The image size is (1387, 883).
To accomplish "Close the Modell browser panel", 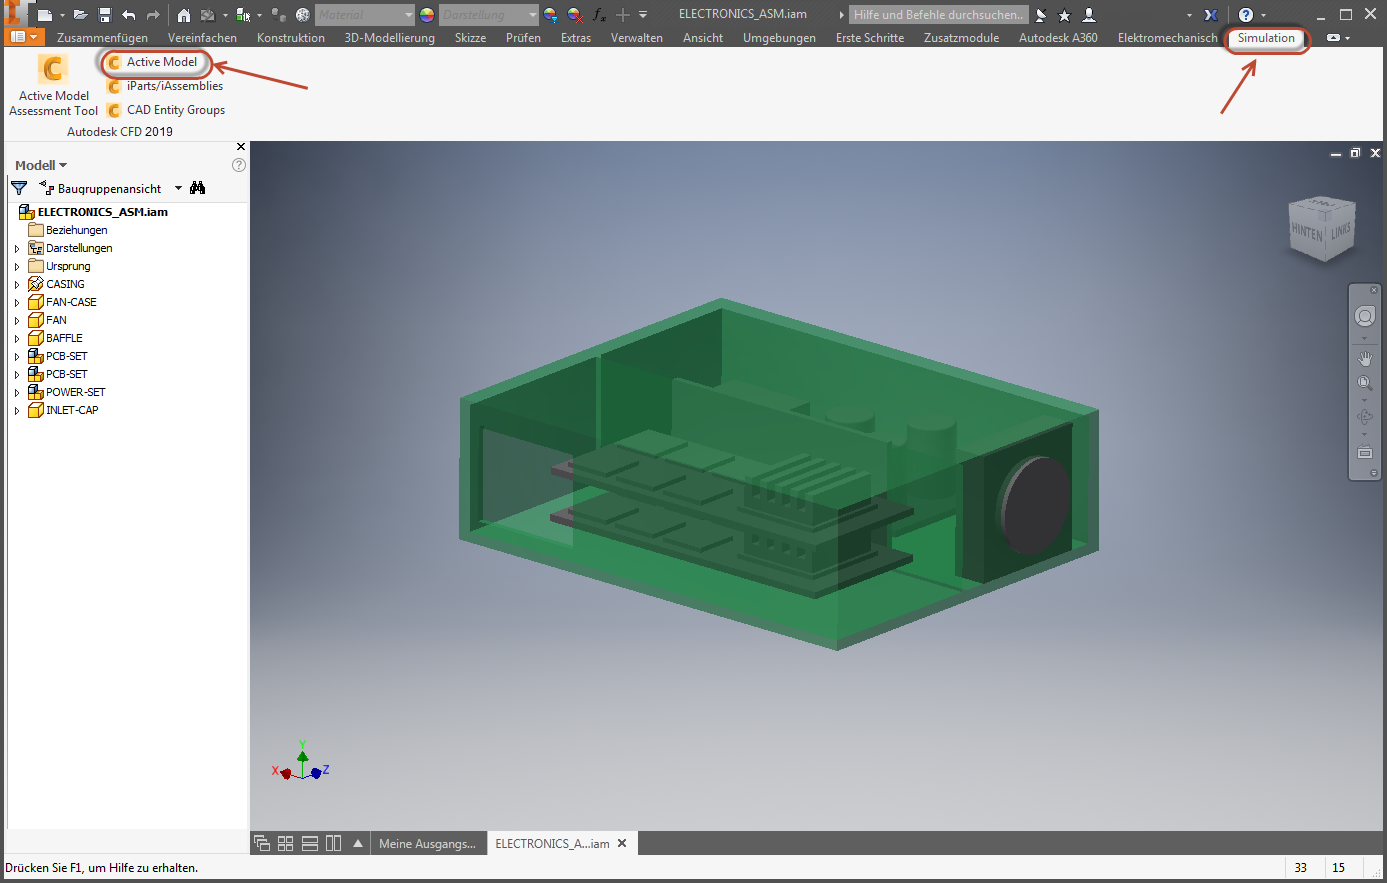I will (x=240, y=147).
